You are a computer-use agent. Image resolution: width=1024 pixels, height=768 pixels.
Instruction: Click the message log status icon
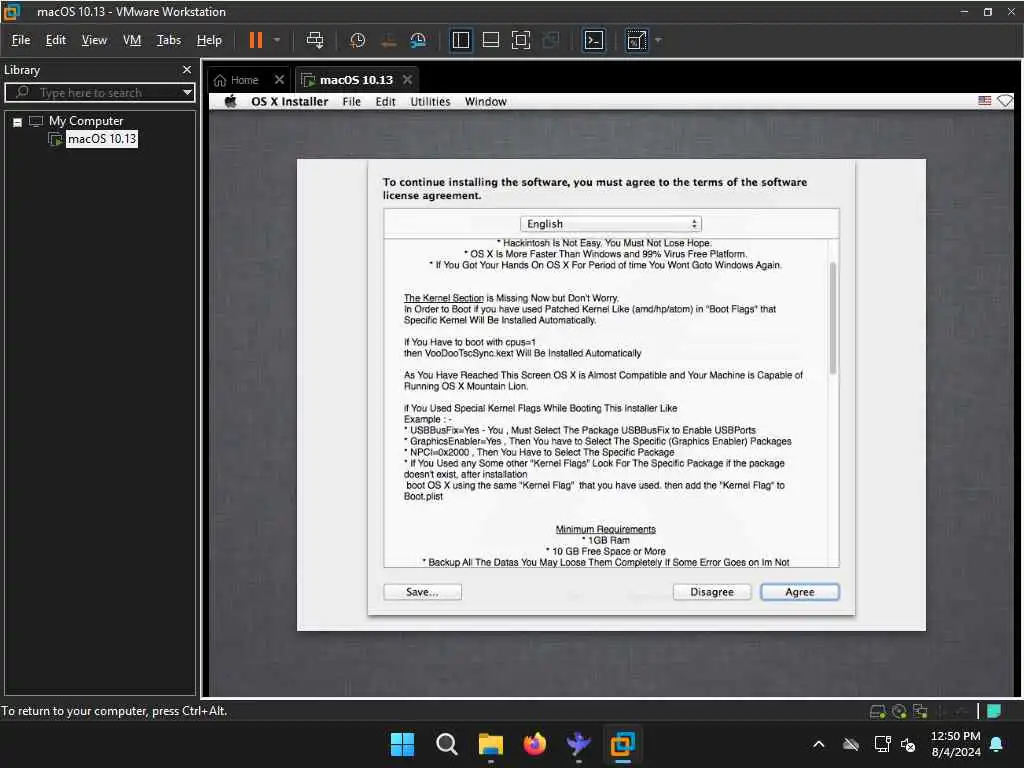pyautogui.click(x=994, y=711)
